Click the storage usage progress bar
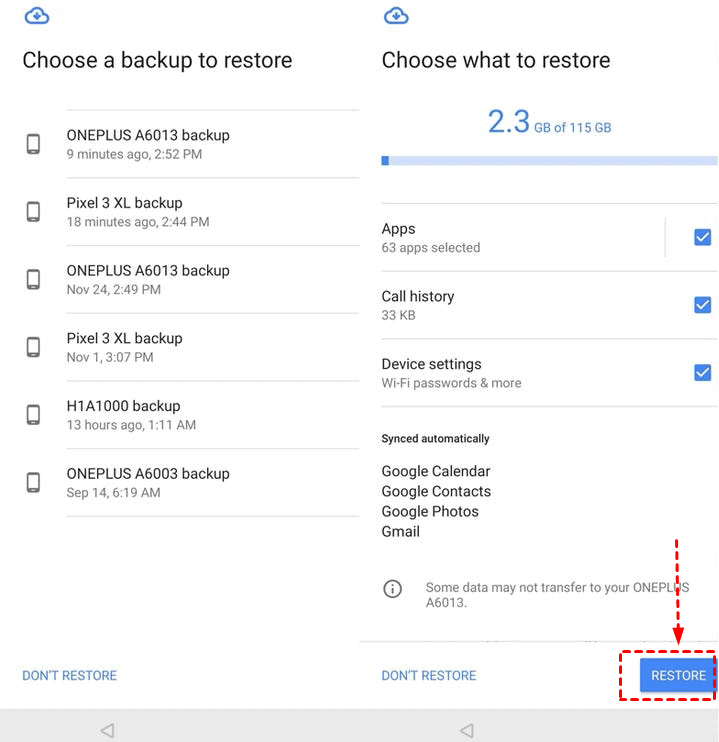This screenshot has height=742, width=719. 549,160
